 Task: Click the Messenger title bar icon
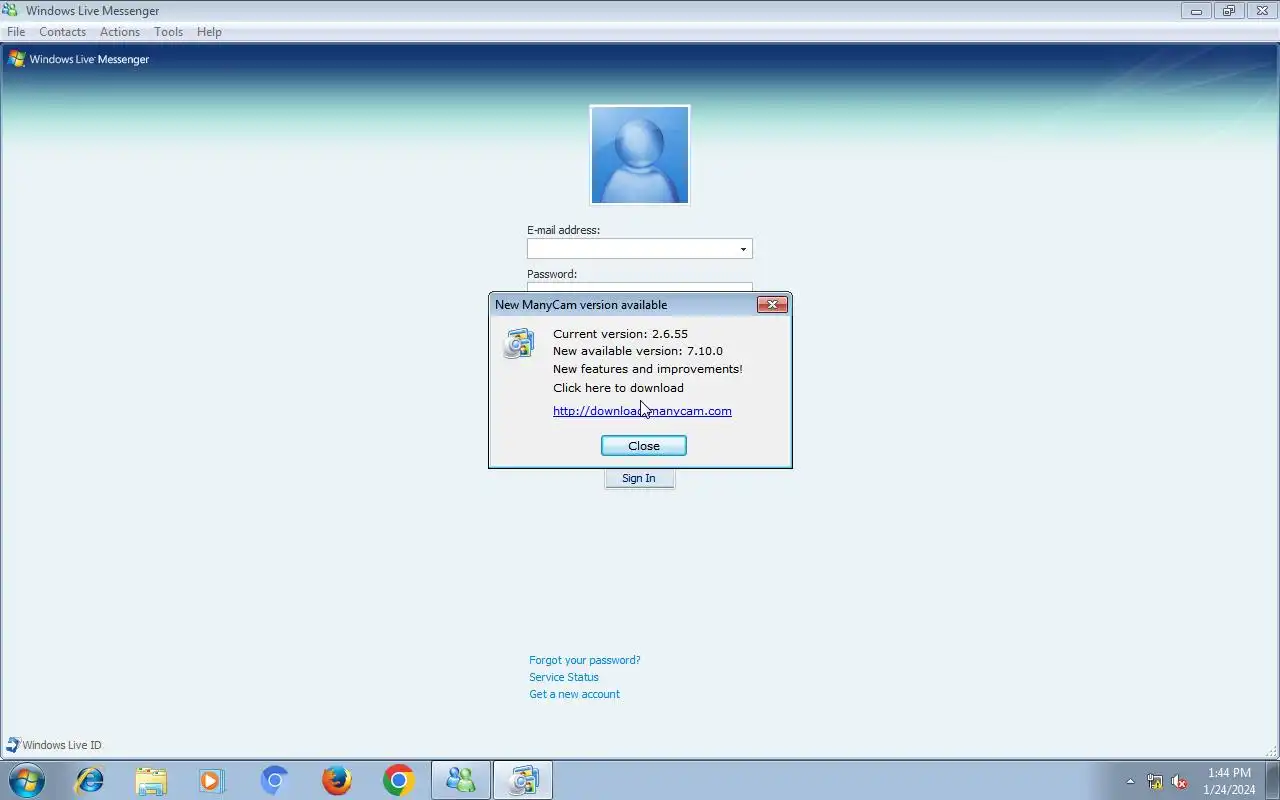coord(10,10)
